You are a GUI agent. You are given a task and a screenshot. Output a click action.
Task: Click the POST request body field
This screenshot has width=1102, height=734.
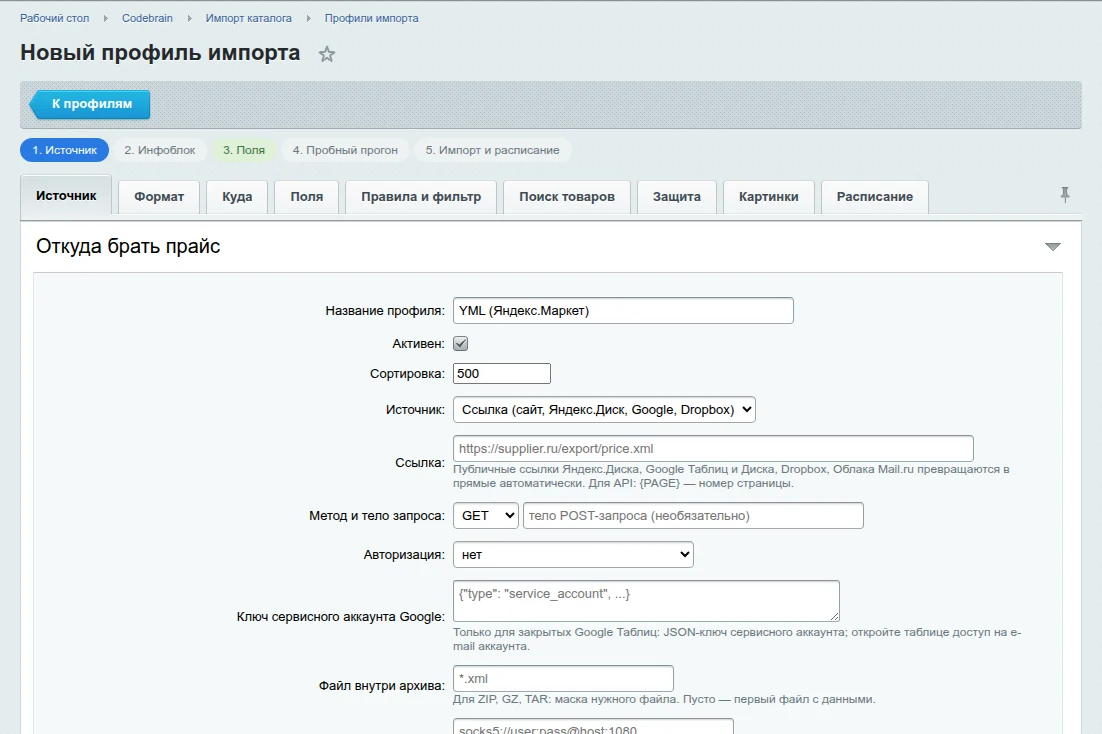693,515
